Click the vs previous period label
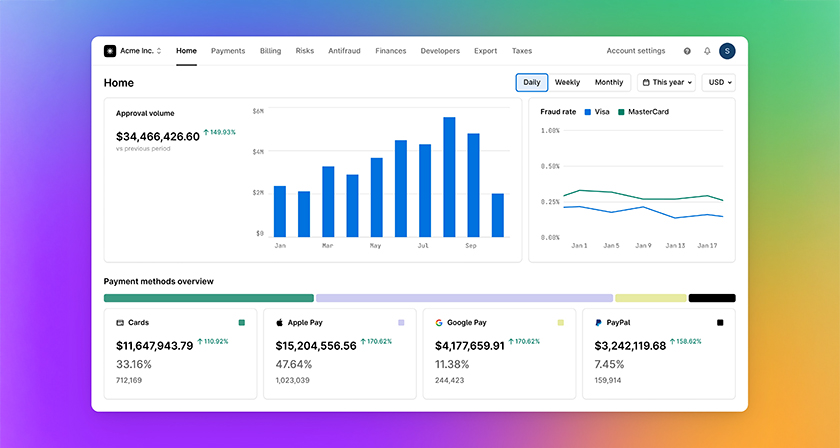840x448 pixels. tap(143, 148)
